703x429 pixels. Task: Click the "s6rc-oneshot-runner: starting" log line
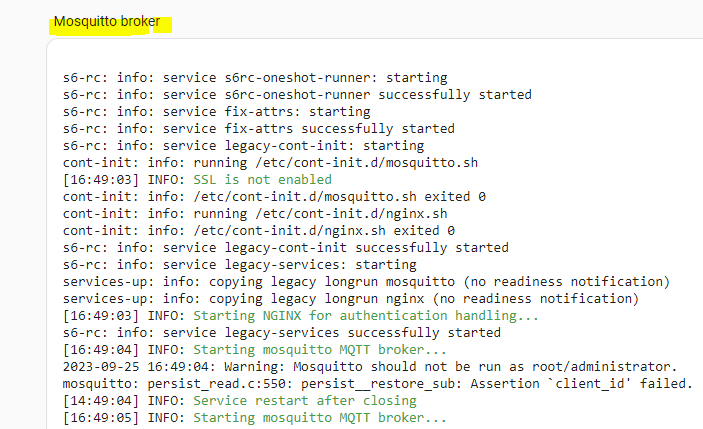254,77
